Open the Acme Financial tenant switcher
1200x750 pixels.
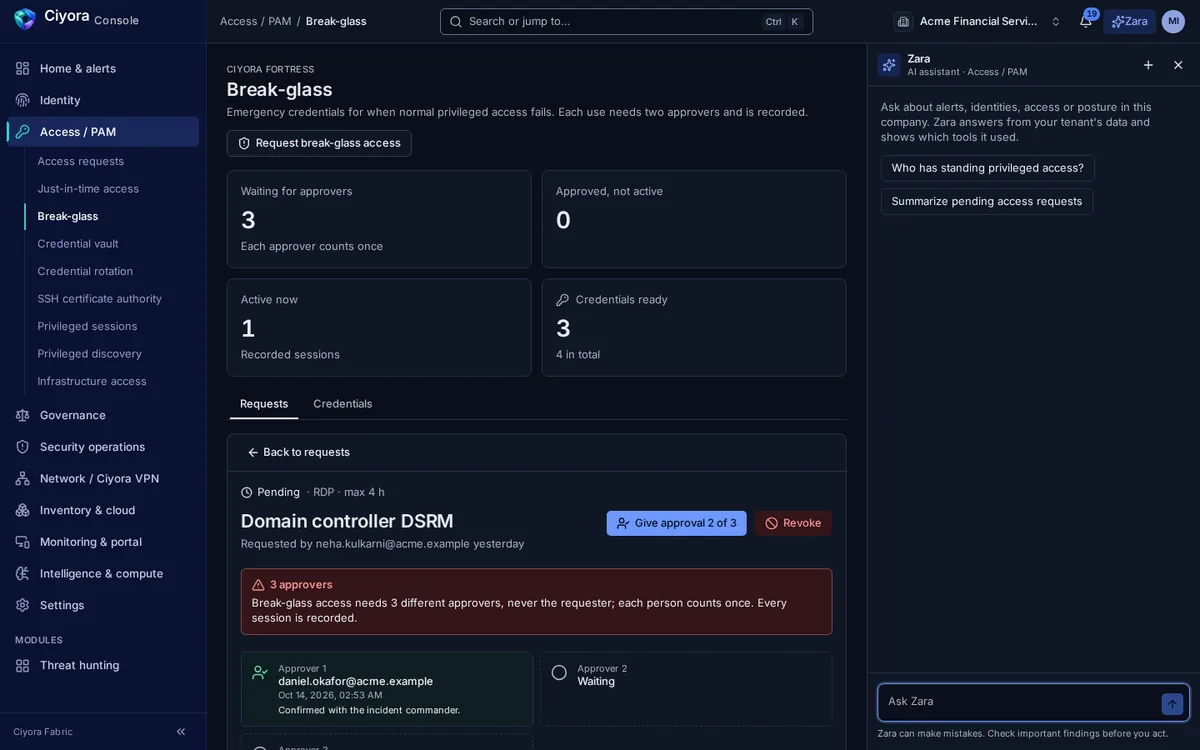click(979, 21)
